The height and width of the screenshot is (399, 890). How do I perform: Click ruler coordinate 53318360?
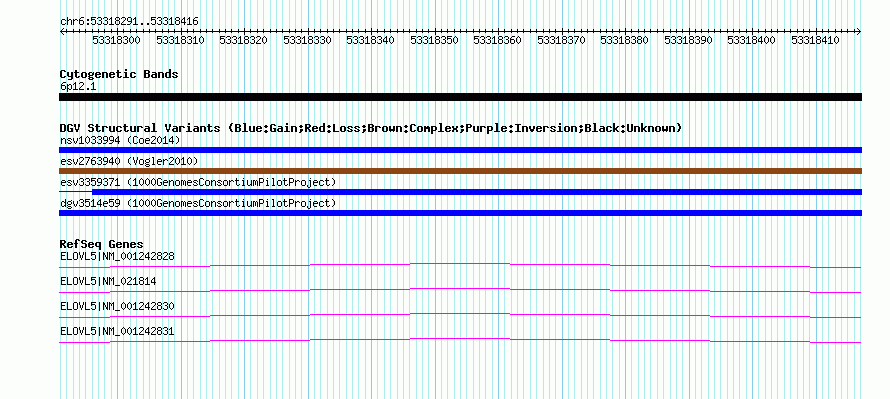[x=497, y=41]
